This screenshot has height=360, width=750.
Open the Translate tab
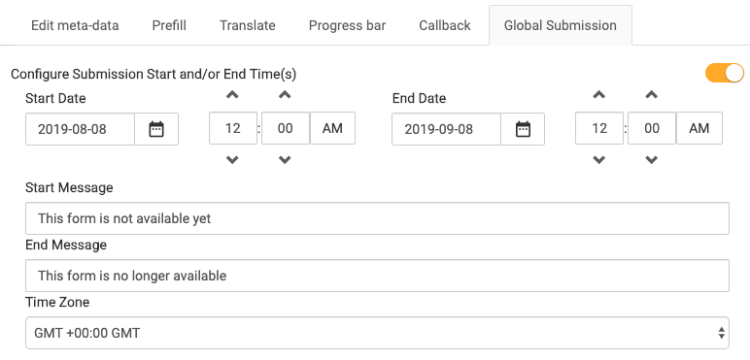coord(247,25)
